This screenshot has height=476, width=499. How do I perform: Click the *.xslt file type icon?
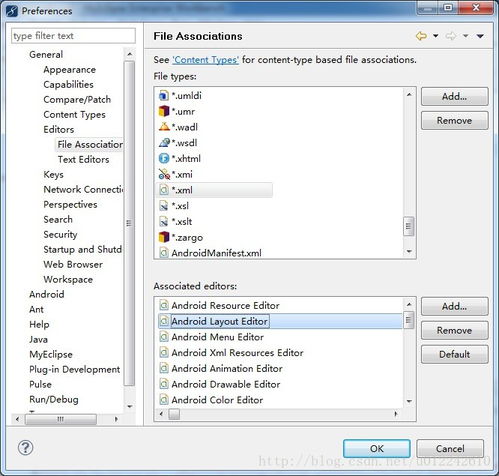(163, 221)
